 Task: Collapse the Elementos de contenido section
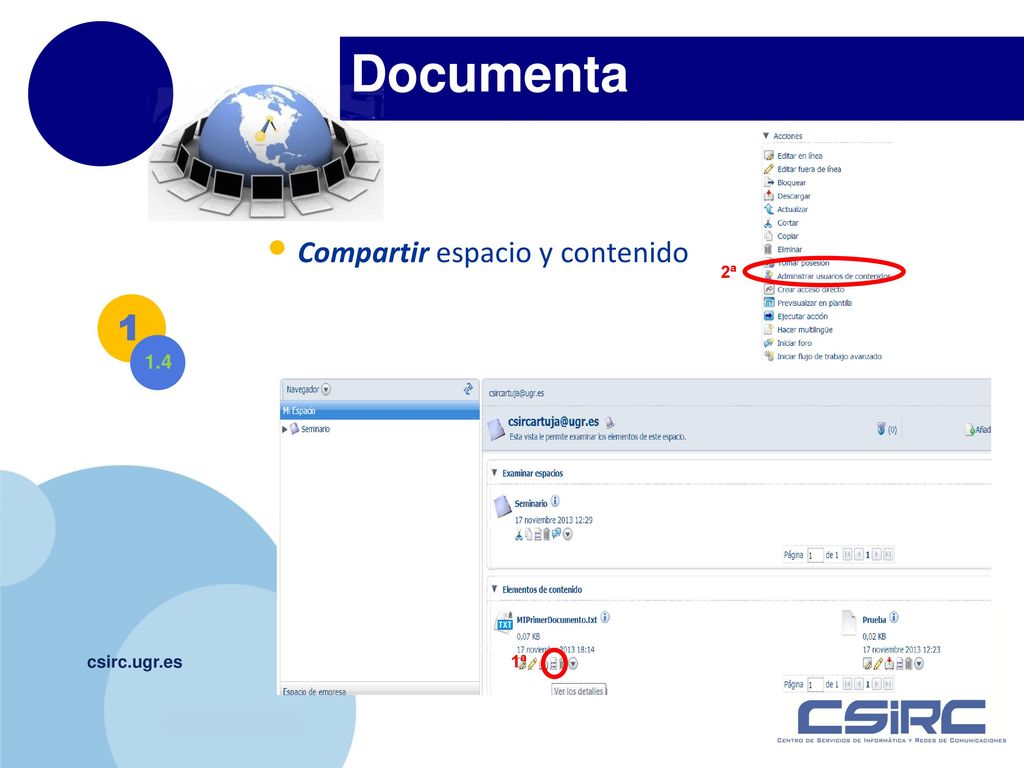coord(494,589)
